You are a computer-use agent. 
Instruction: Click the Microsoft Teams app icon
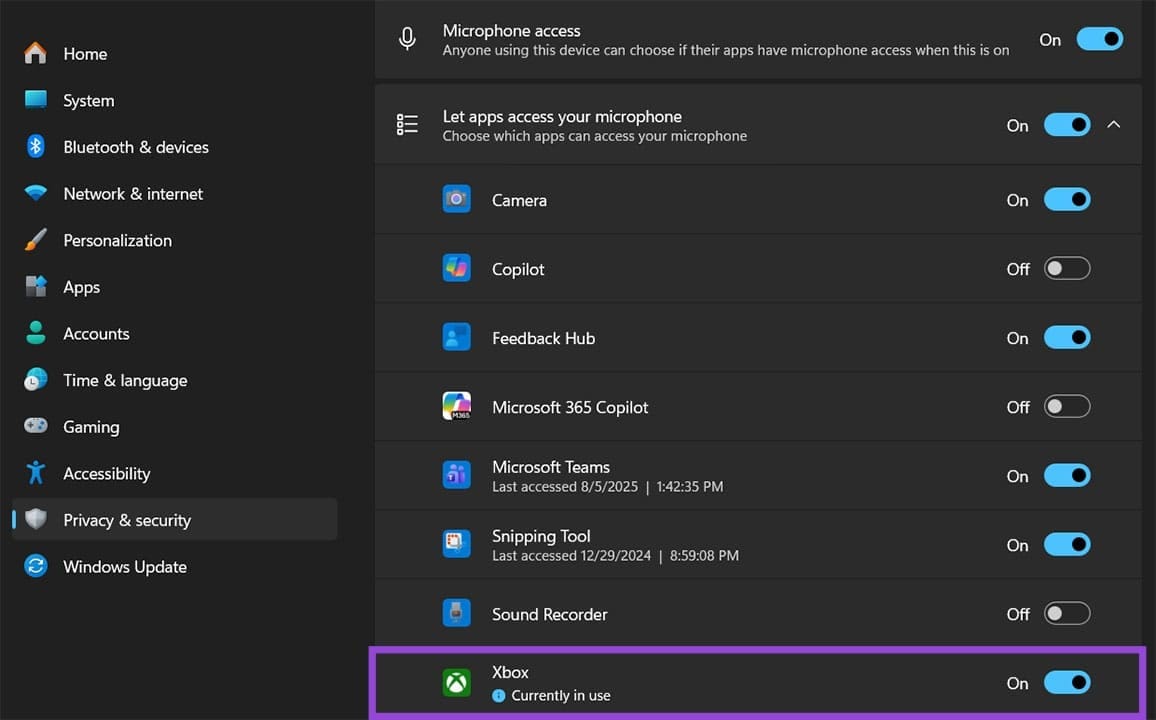click(x=457, y=475)
